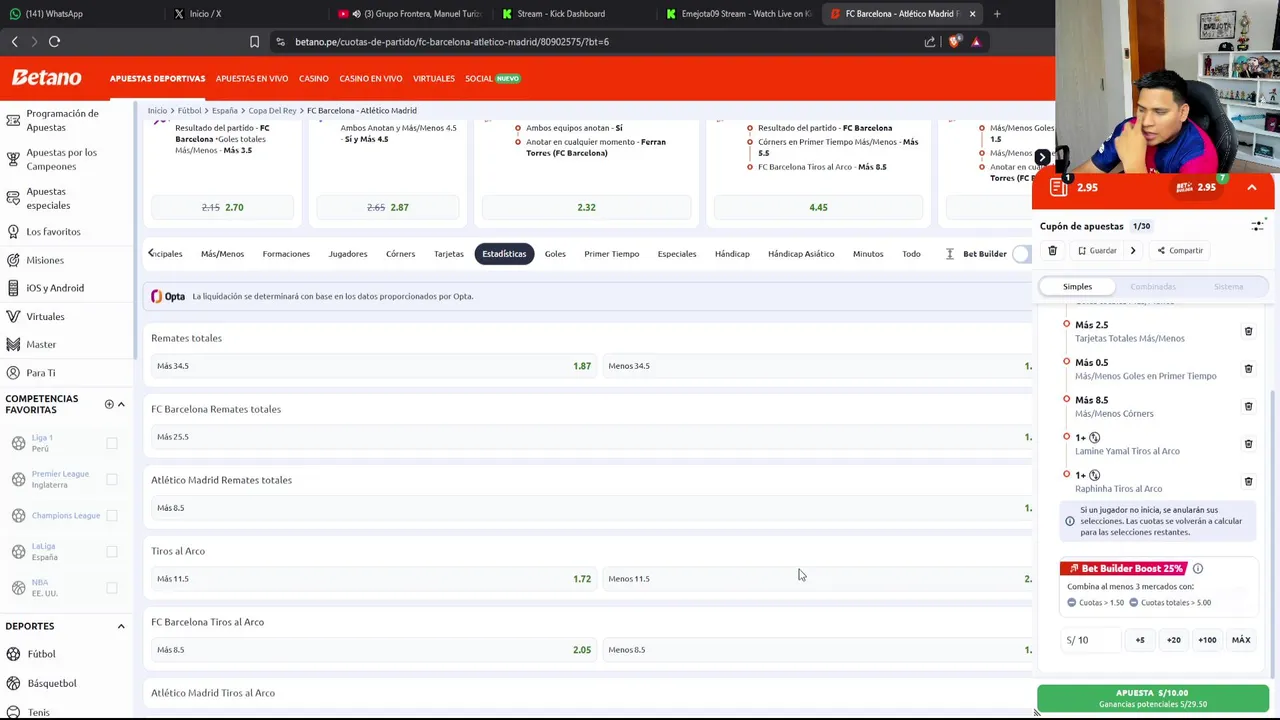This screenshot has height=720, width=1280.
Task: Click the stake amount input field
Action: pyautogui.click(x=1090, y=640)
